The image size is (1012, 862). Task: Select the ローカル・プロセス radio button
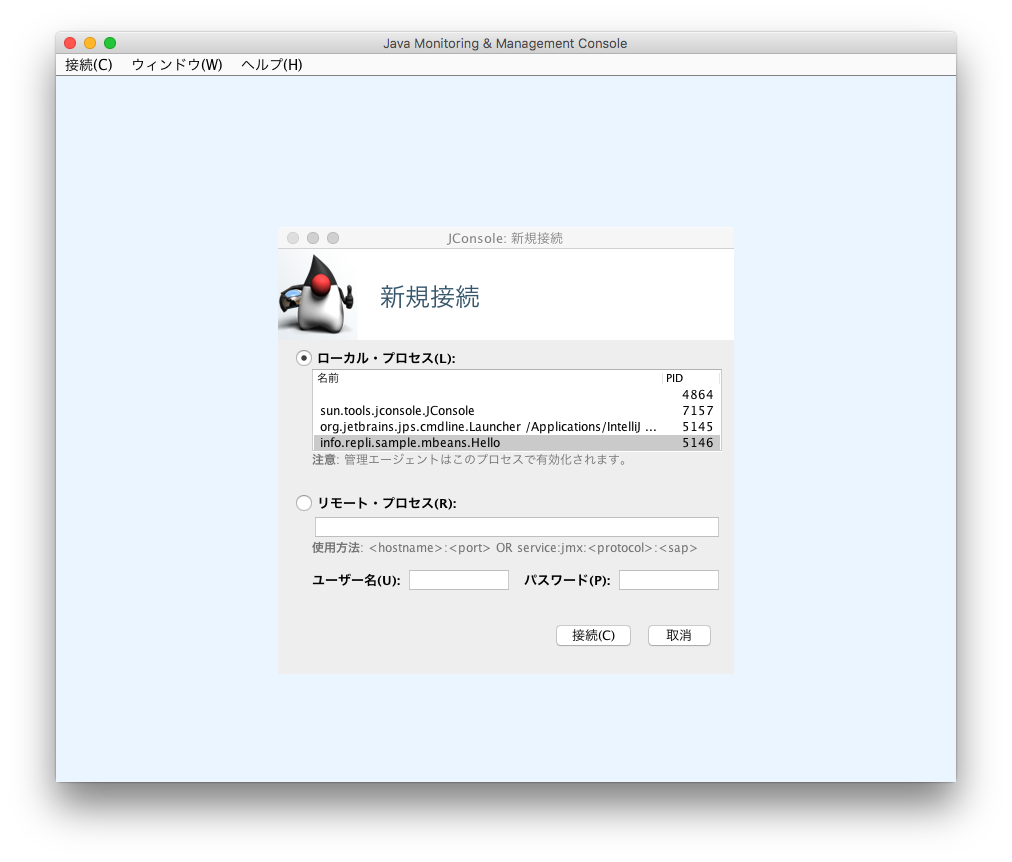tap(303, 357)
